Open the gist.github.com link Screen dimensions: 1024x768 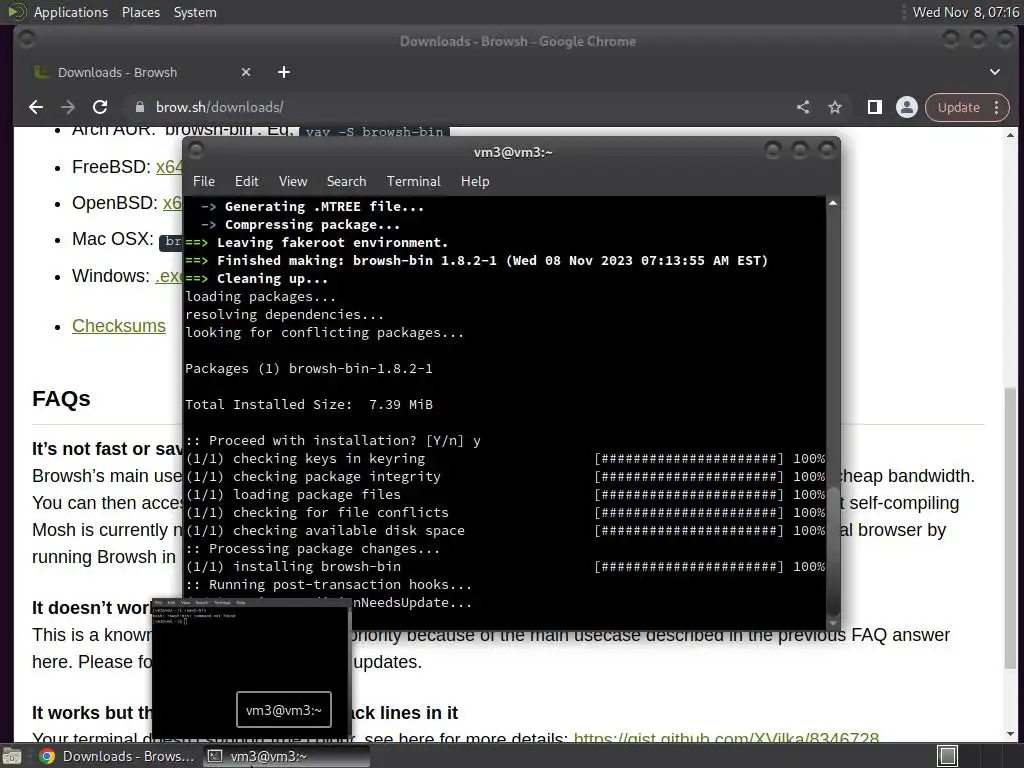726,737
